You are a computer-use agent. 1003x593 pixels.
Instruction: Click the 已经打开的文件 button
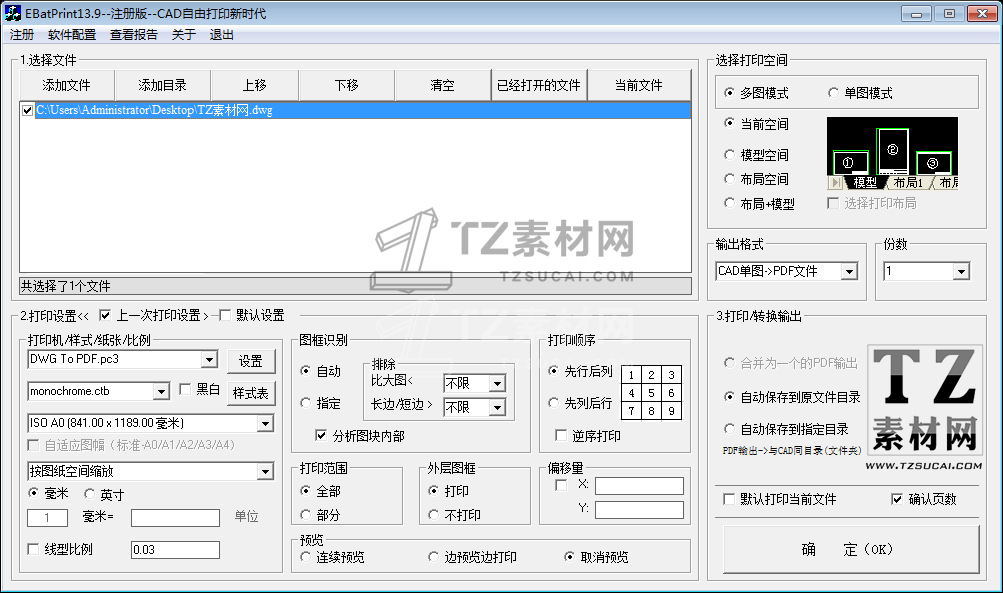click(x=539, y=85)
